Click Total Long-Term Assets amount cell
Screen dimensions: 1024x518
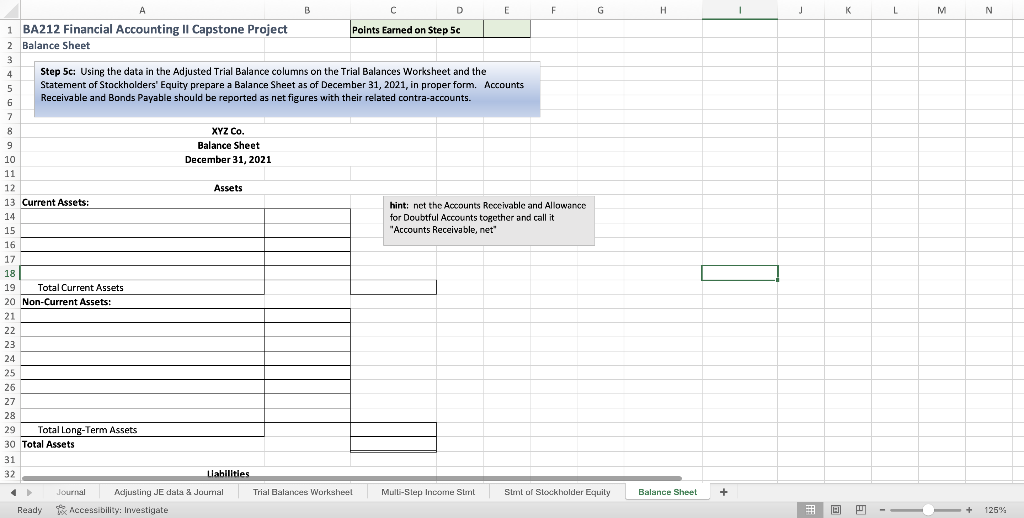393,430
